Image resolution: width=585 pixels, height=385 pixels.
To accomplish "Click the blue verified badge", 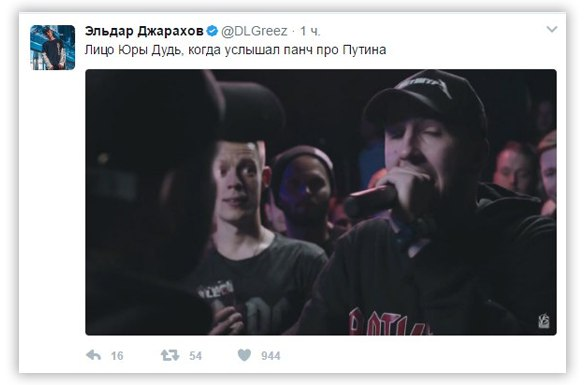I will [212, 31].
